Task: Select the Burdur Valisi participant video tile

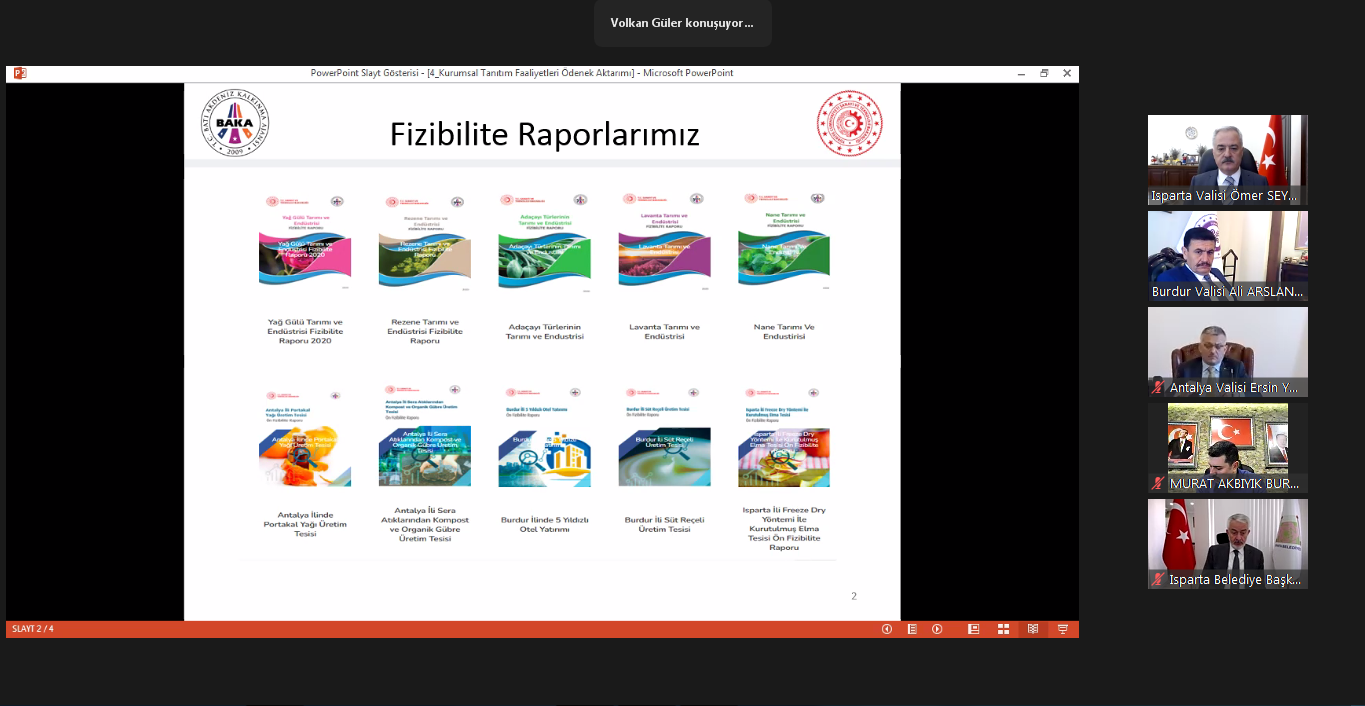Action: pos(1227,256)
